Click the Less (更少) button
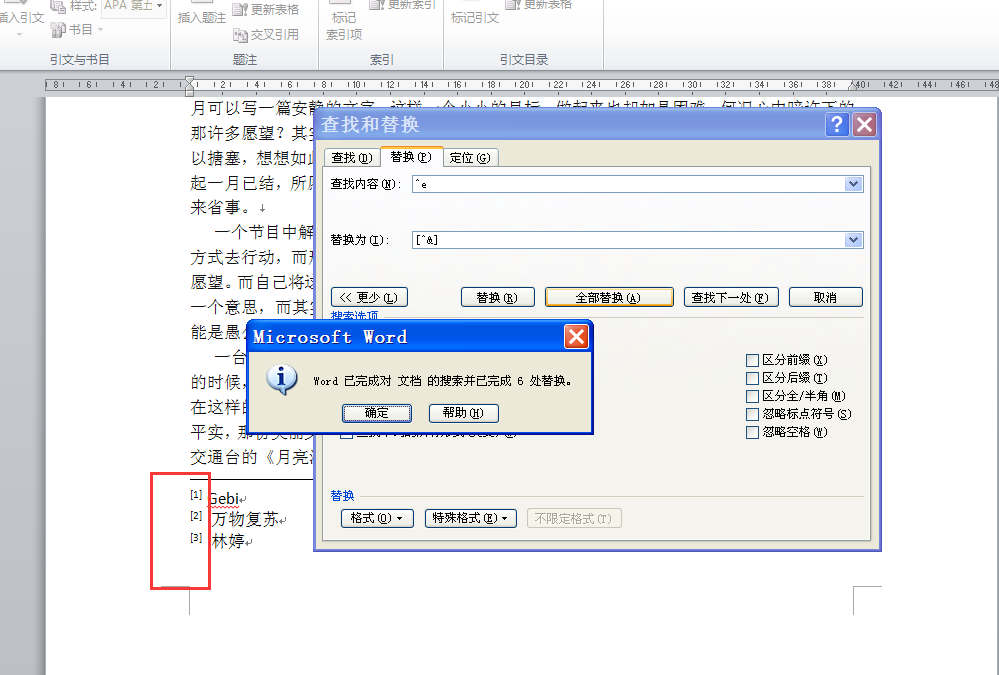This screenshot has height=675, width=999. 369,298
